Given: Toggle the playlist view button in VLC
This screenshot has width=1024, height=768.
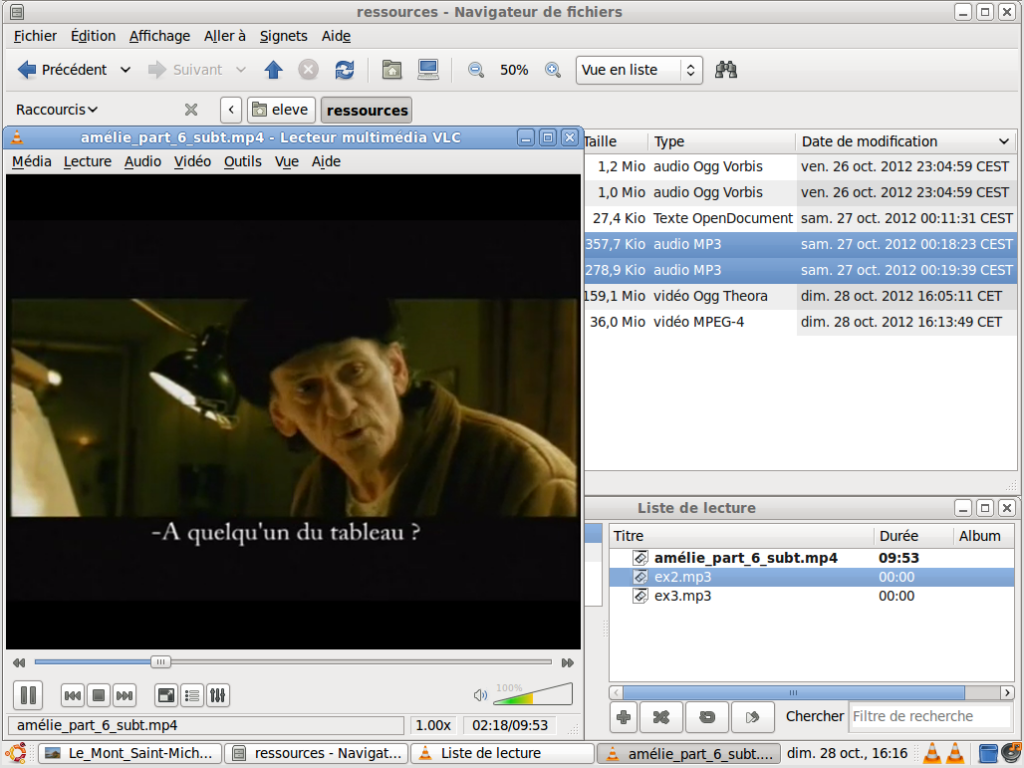Looking at the screenshot, I should coord(190,695).
